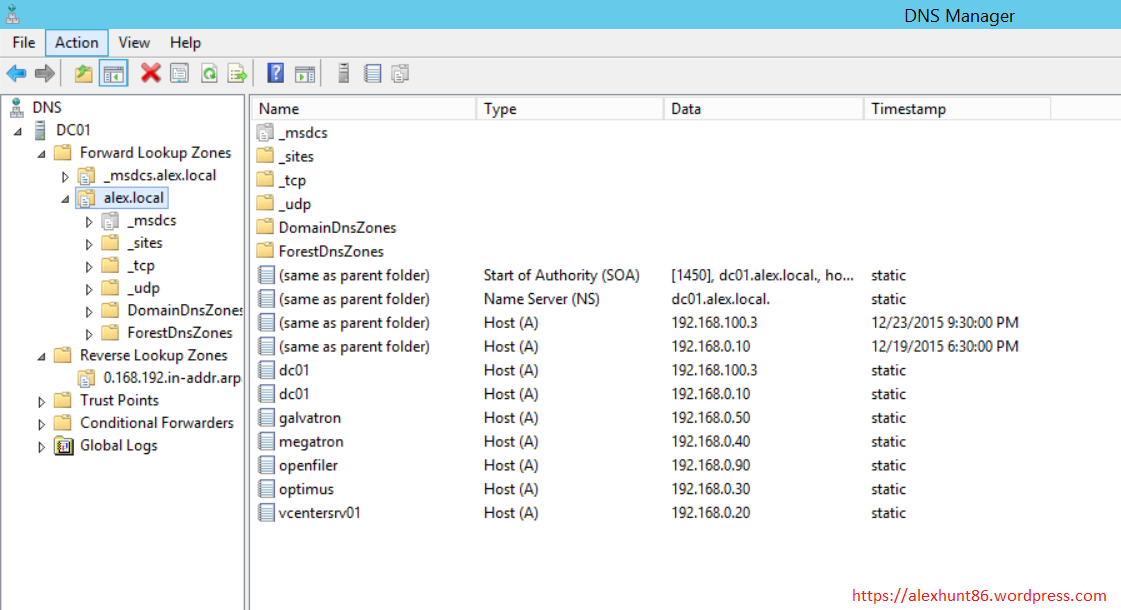Click the Properties toolbar icon
The image size is (1121, 610).
coord(179,72)
